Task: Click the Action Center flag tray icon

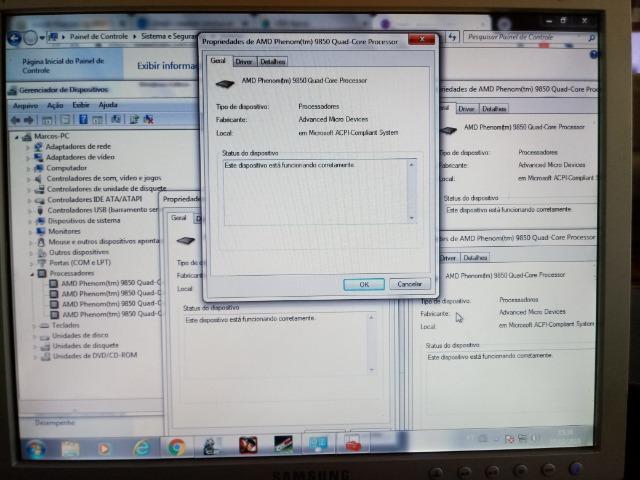Action: click(509, 439)
